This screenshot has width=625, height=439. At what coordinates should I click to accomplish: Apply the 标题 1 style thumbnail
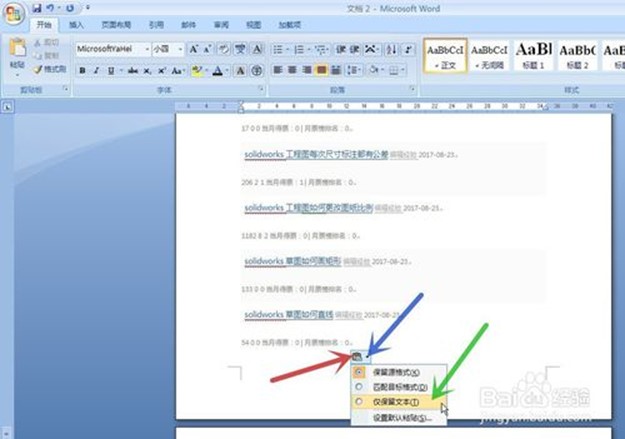(x=533, y=54)
